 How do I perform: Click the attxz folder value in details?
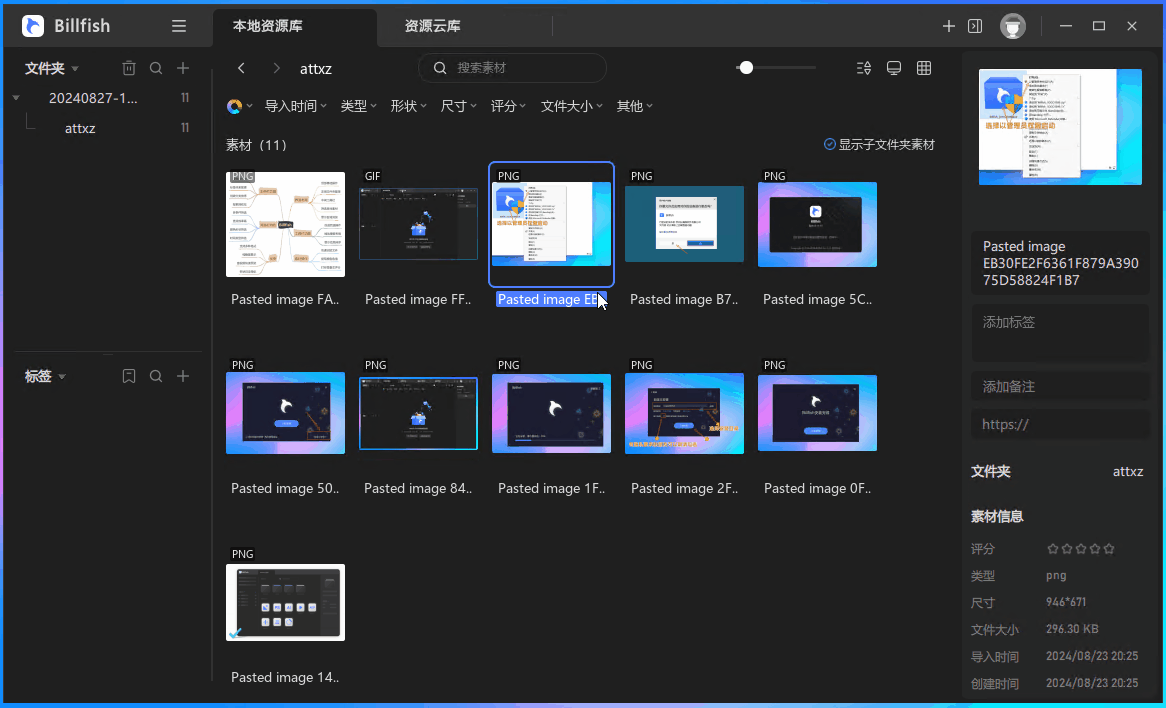click(1128, 472)
